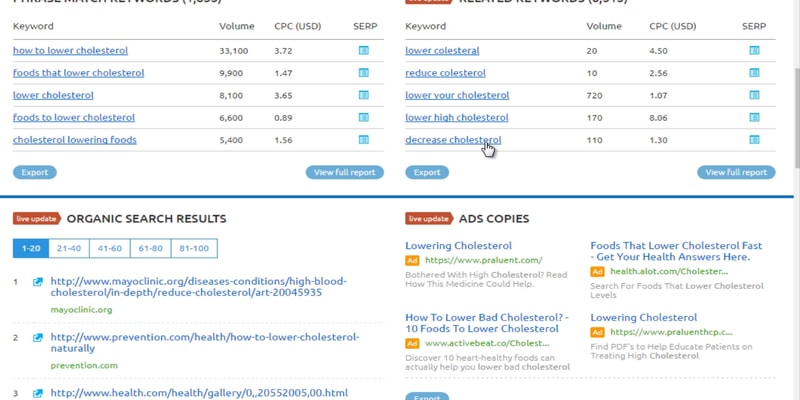
Task: Export the related keywords list
Action: click(427, 172)
